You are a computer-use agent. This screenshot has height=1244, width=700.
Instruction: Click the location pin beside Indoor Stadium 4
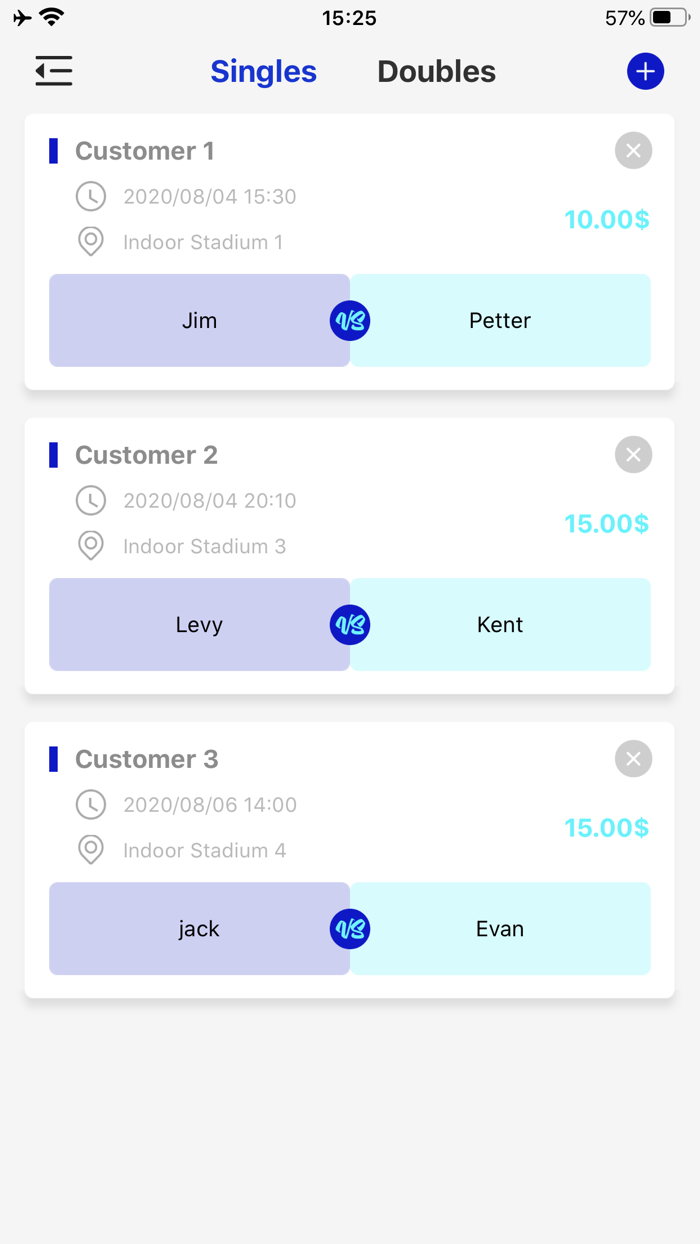tap(91, 850)
